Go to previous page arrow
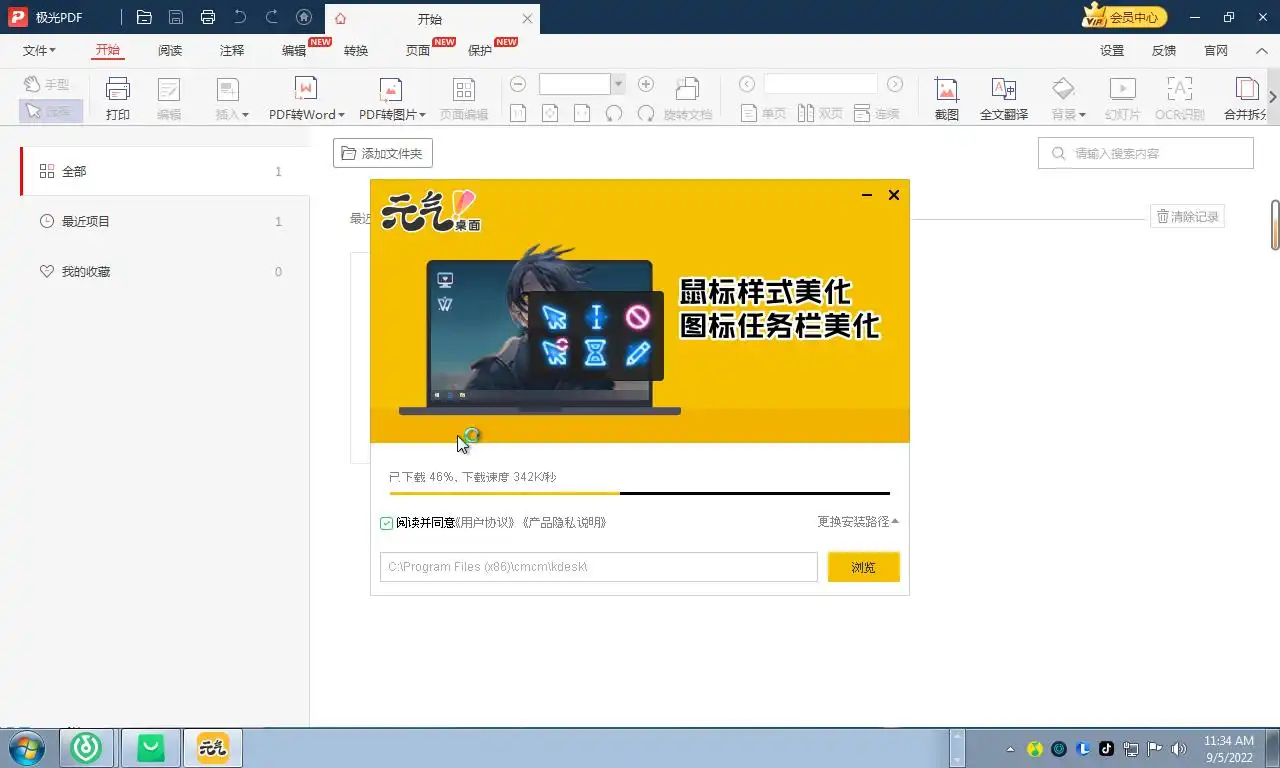The height and width of the screenshot is (768, 1280). point(746,85)
